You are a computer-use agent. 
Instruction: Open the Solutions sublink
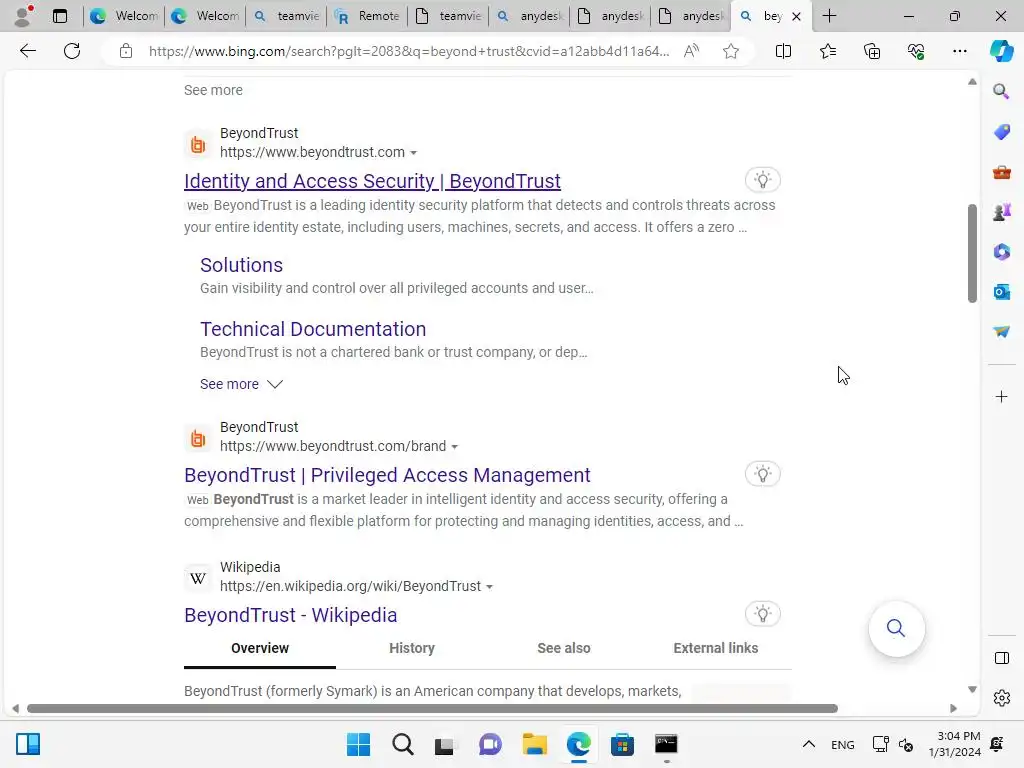point(241,265)
